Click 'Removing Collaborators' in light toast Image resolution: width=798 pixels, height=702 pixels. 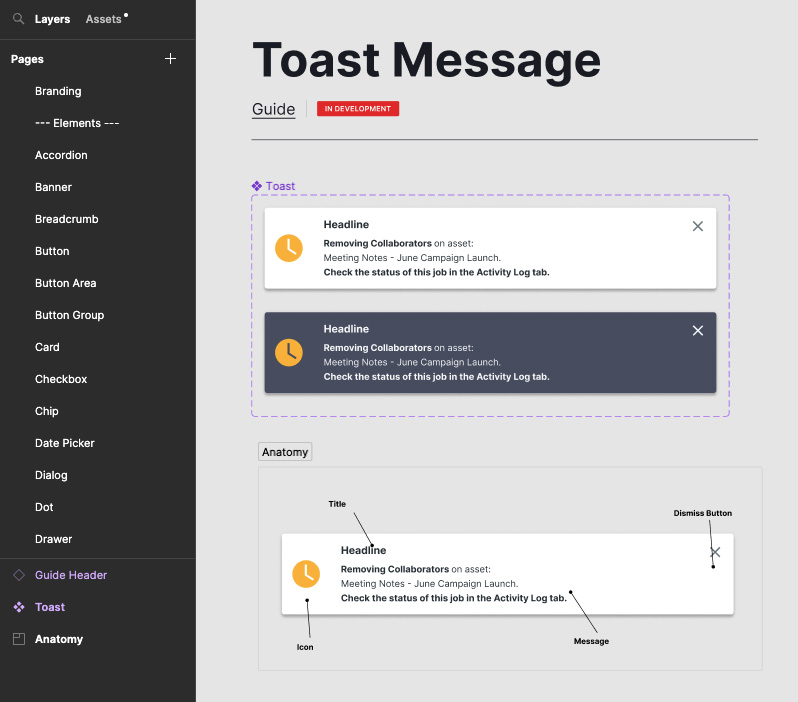(x=378, y=243)
